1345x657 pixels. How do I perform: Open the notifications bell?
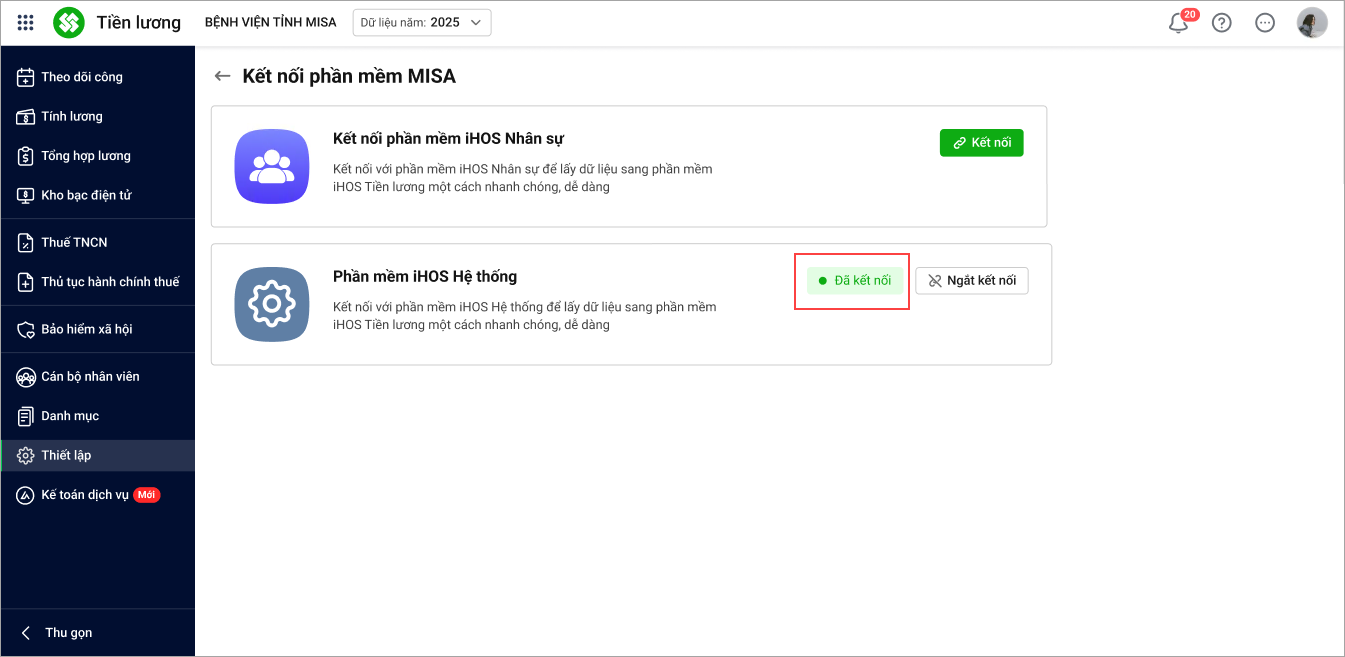pos(1179,23)
